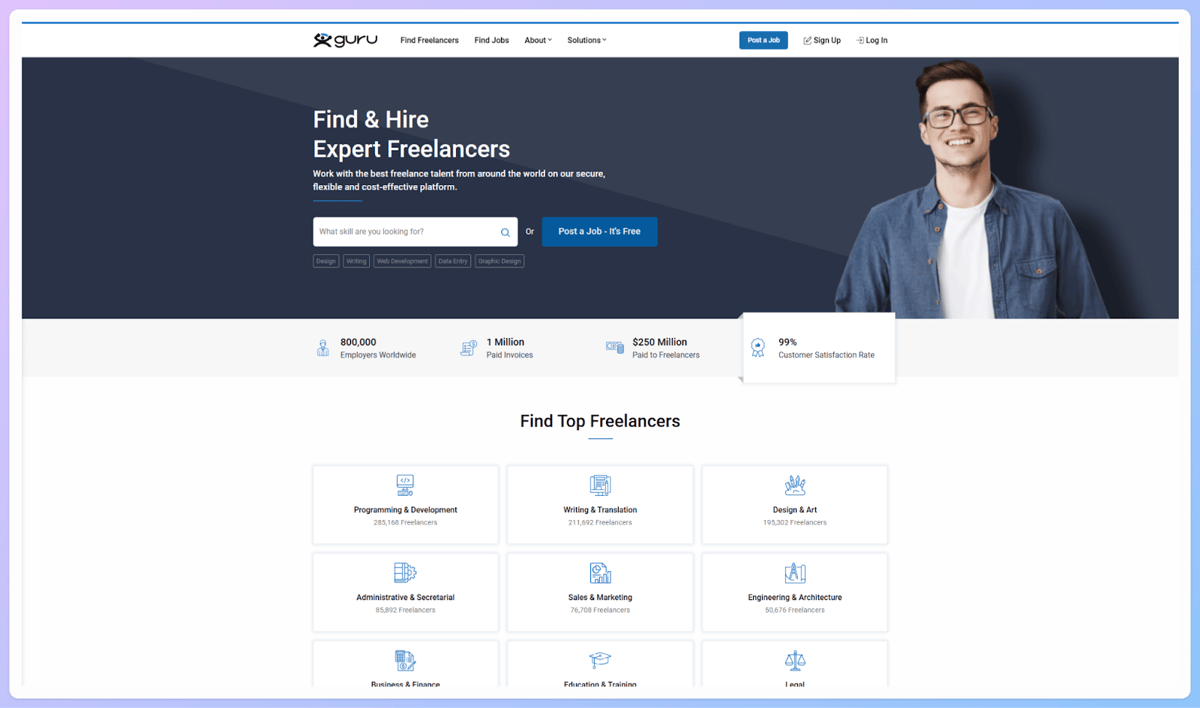Choose the Engineering & Architecture icon
Image resolution: width=1200 pixels, height=708 pixels.
(795, 573)
